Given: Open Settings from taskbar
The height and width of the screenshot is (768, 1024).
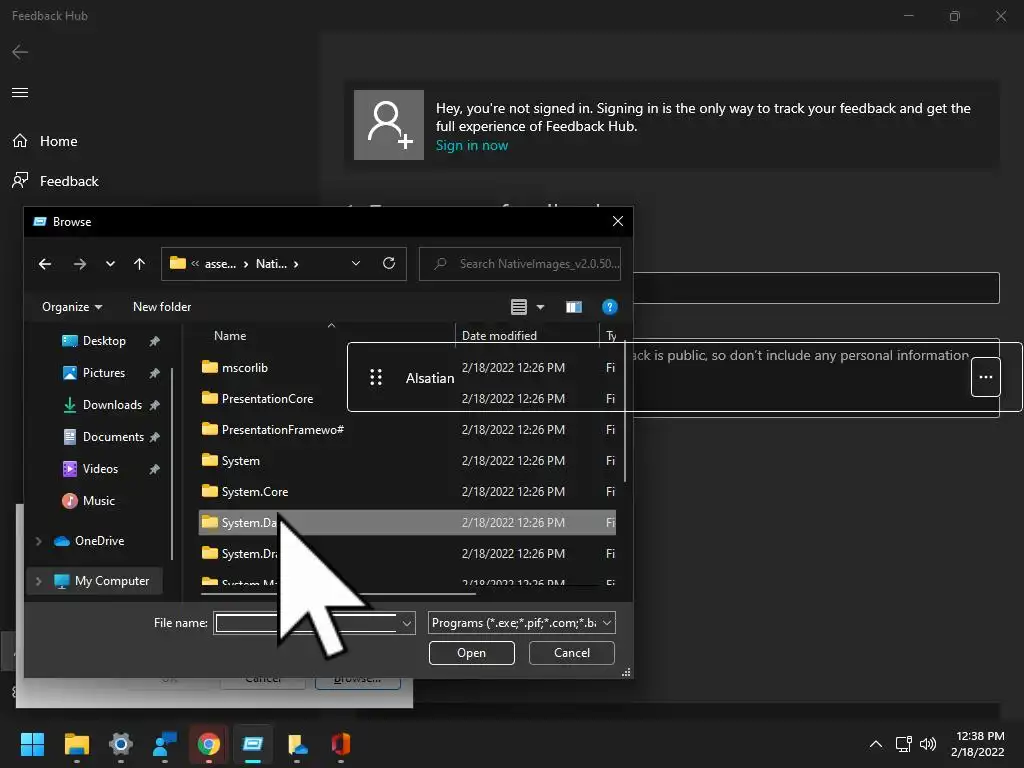Looking at the screenshot, I should click(x=121, y=744).
